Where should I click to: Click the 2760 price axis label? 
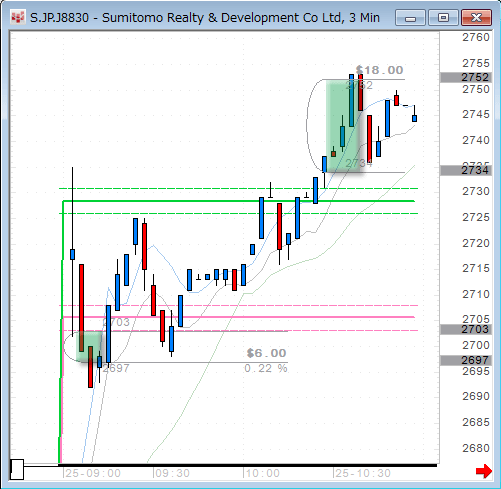click(x=476, y=37)
